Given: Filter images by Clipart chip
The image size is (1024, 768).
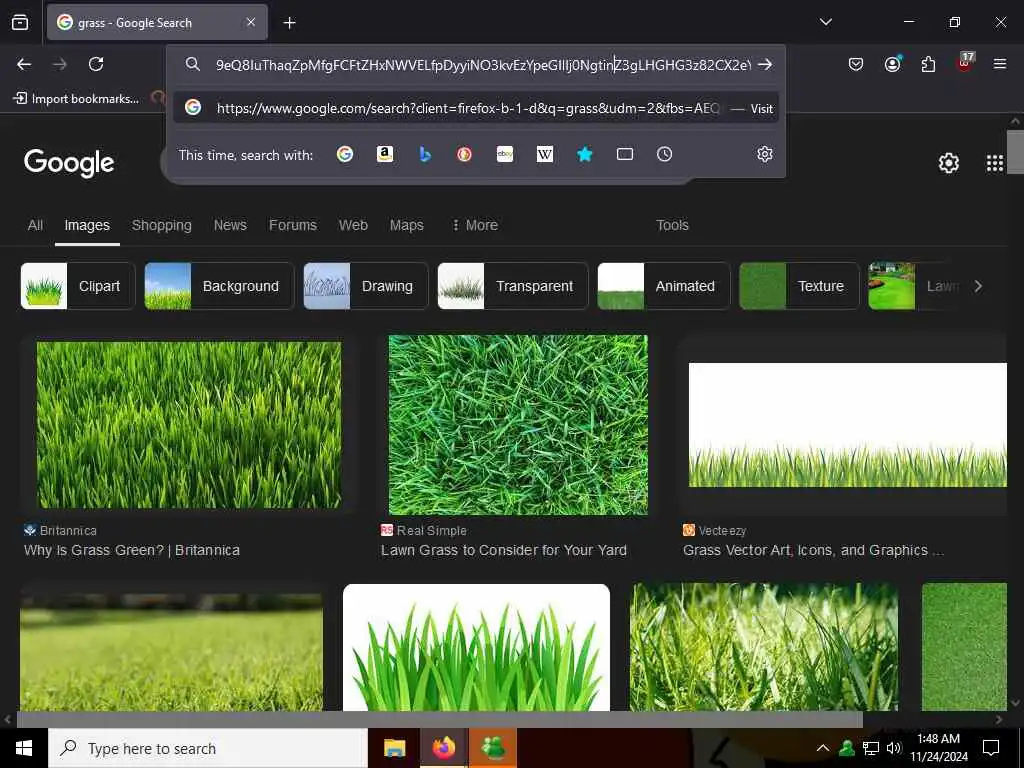Looking at the screenshot, I should tap(78, 286).
